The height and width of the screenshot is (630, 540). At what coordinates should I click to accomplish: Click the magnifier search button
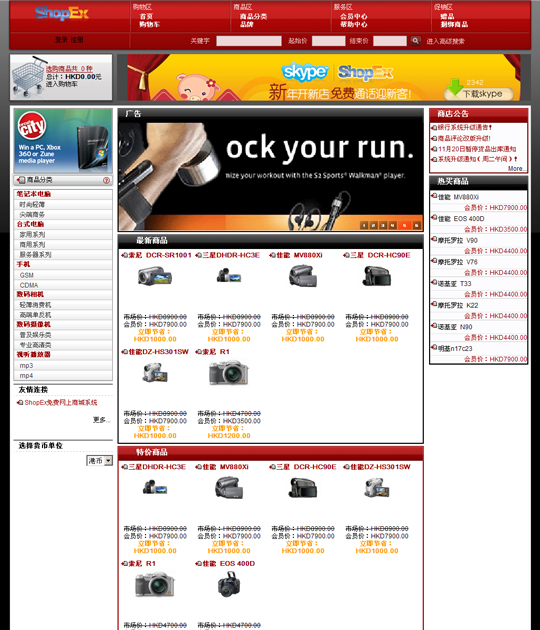(x=416, y=41)
